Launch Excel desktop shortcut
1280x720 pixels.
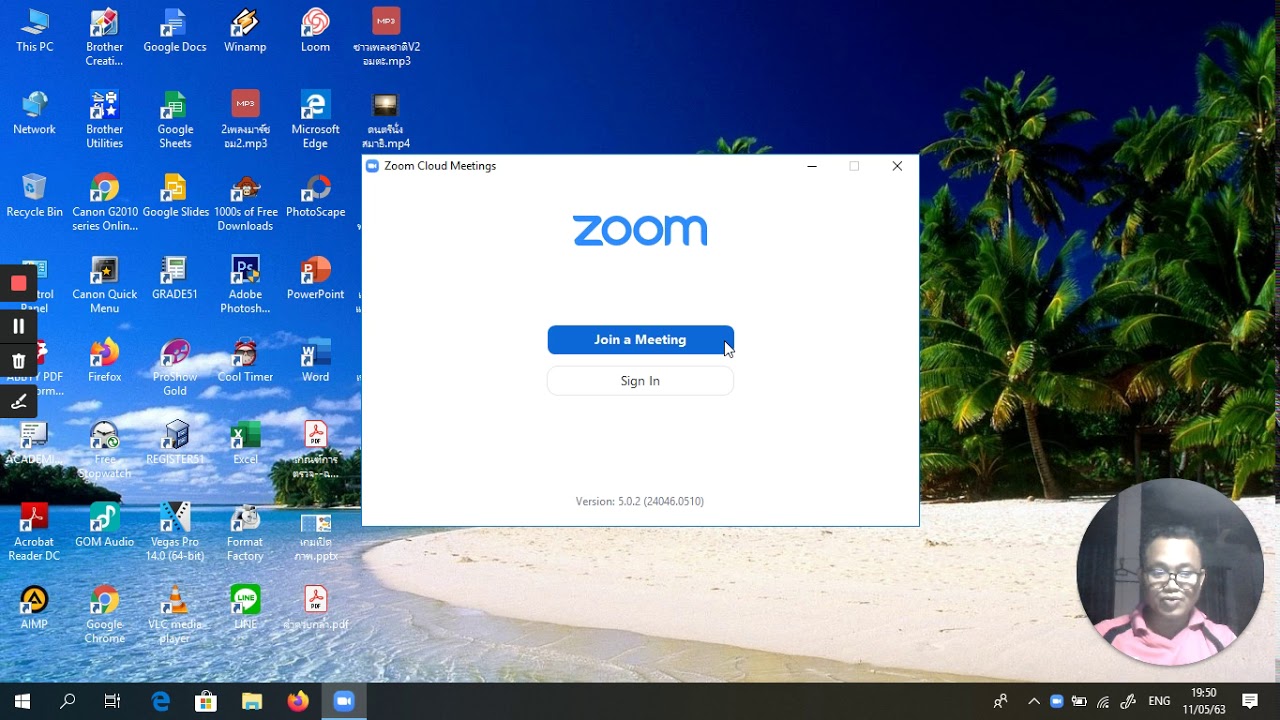[245, 443]
